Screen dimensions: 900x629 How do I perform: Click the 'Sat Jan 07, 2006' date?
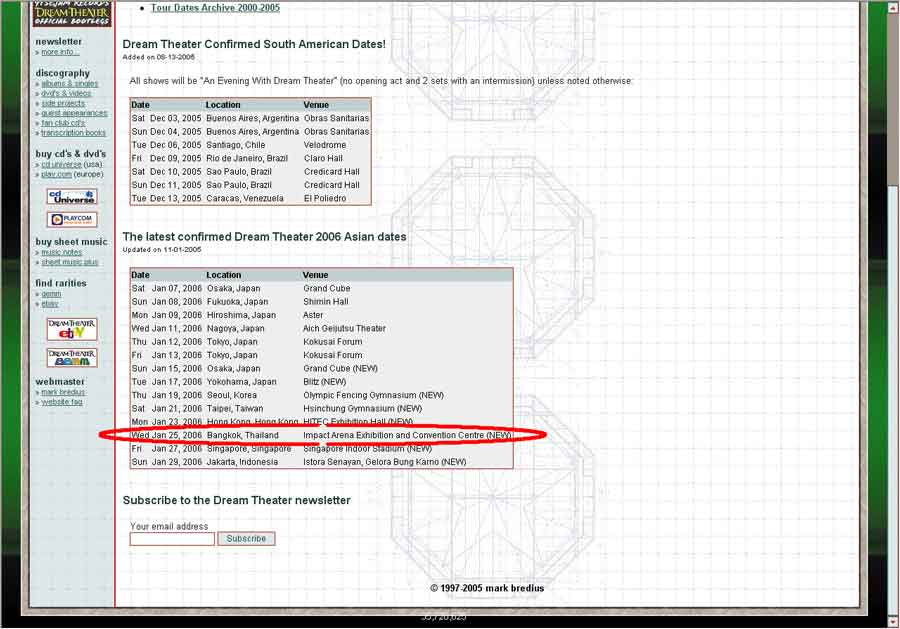(166, 288)
